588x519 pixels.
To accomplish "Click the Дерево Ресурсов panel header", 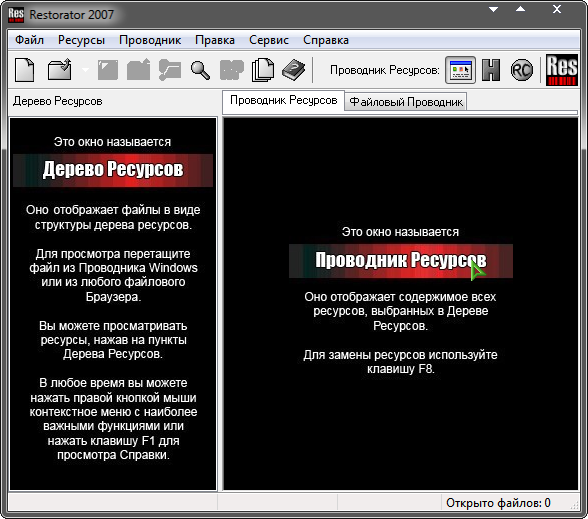I will pos(57,101).
